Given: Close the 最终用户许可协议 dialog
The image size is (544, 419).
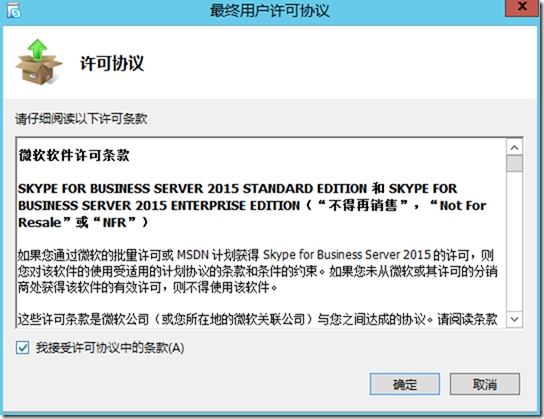Looking at the screenshot, I should point(521,7).
